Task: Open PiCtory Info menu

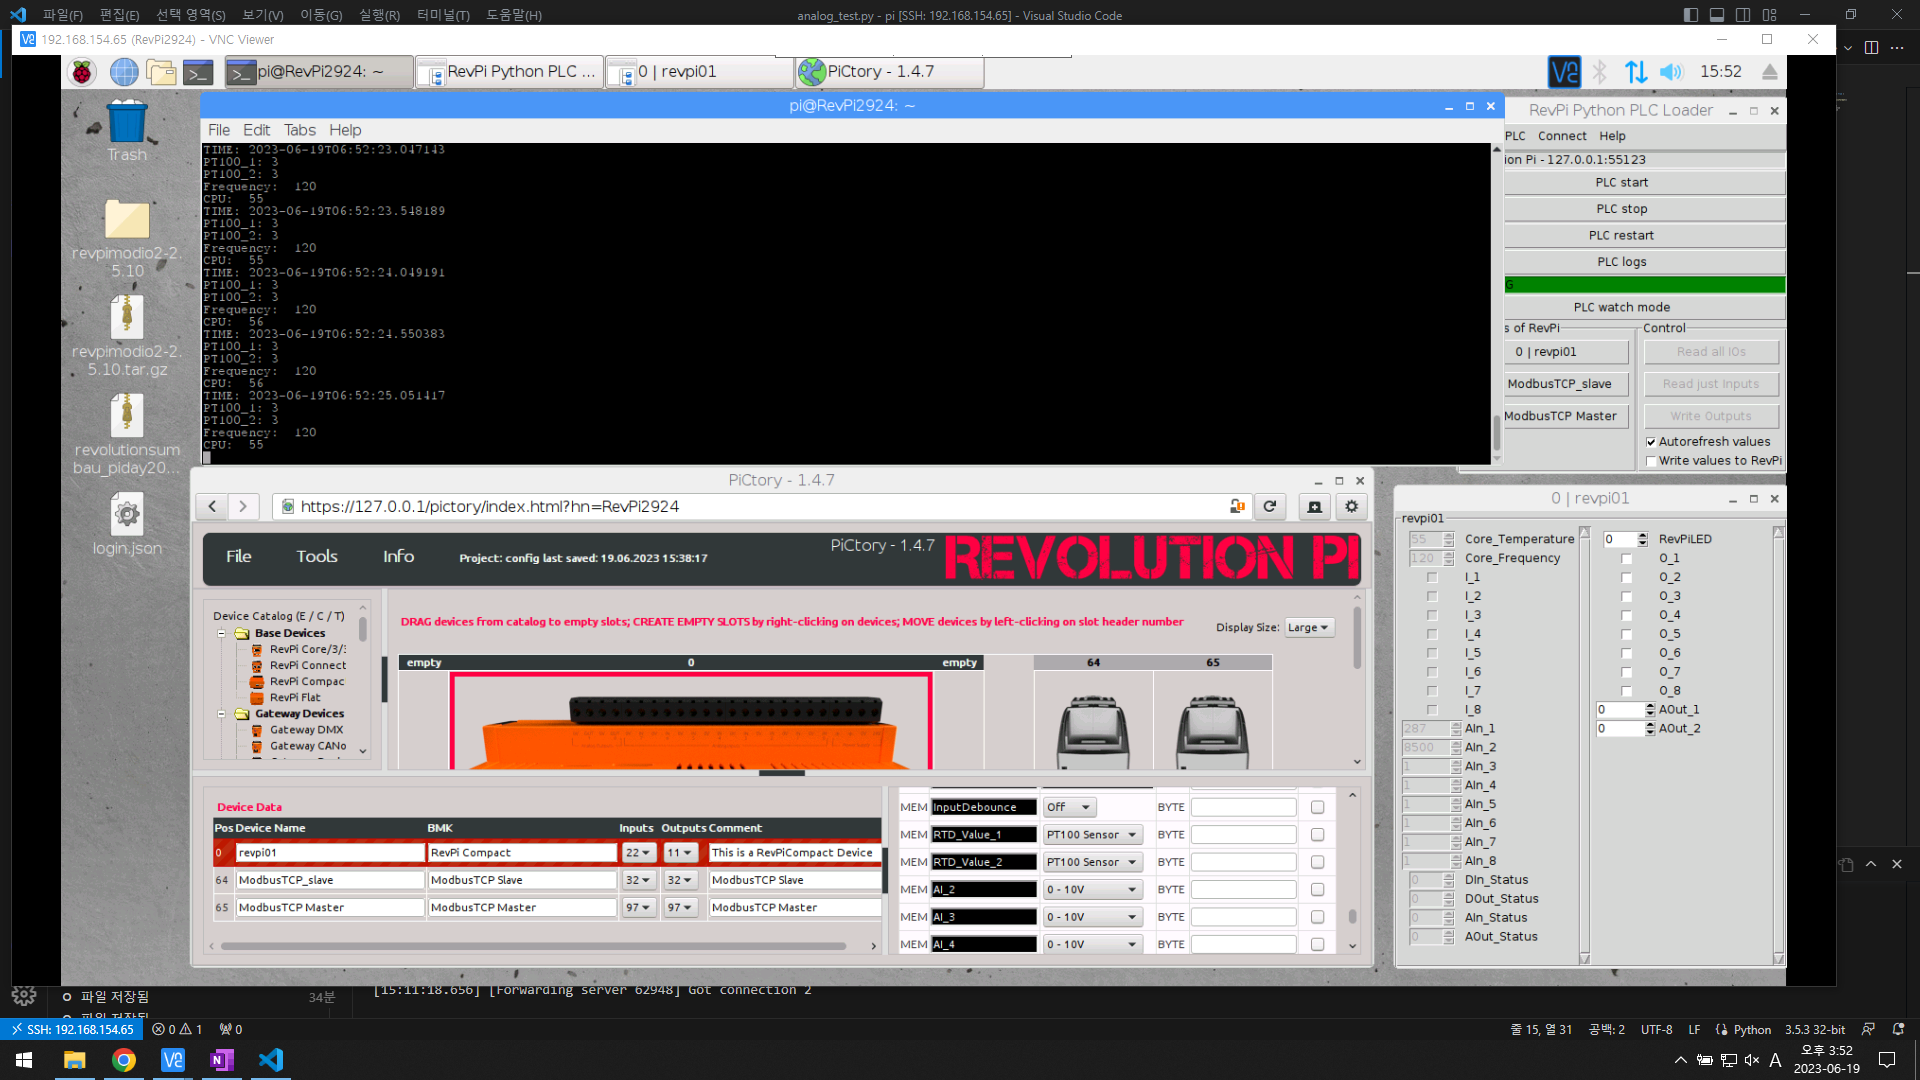Action: 399,557
